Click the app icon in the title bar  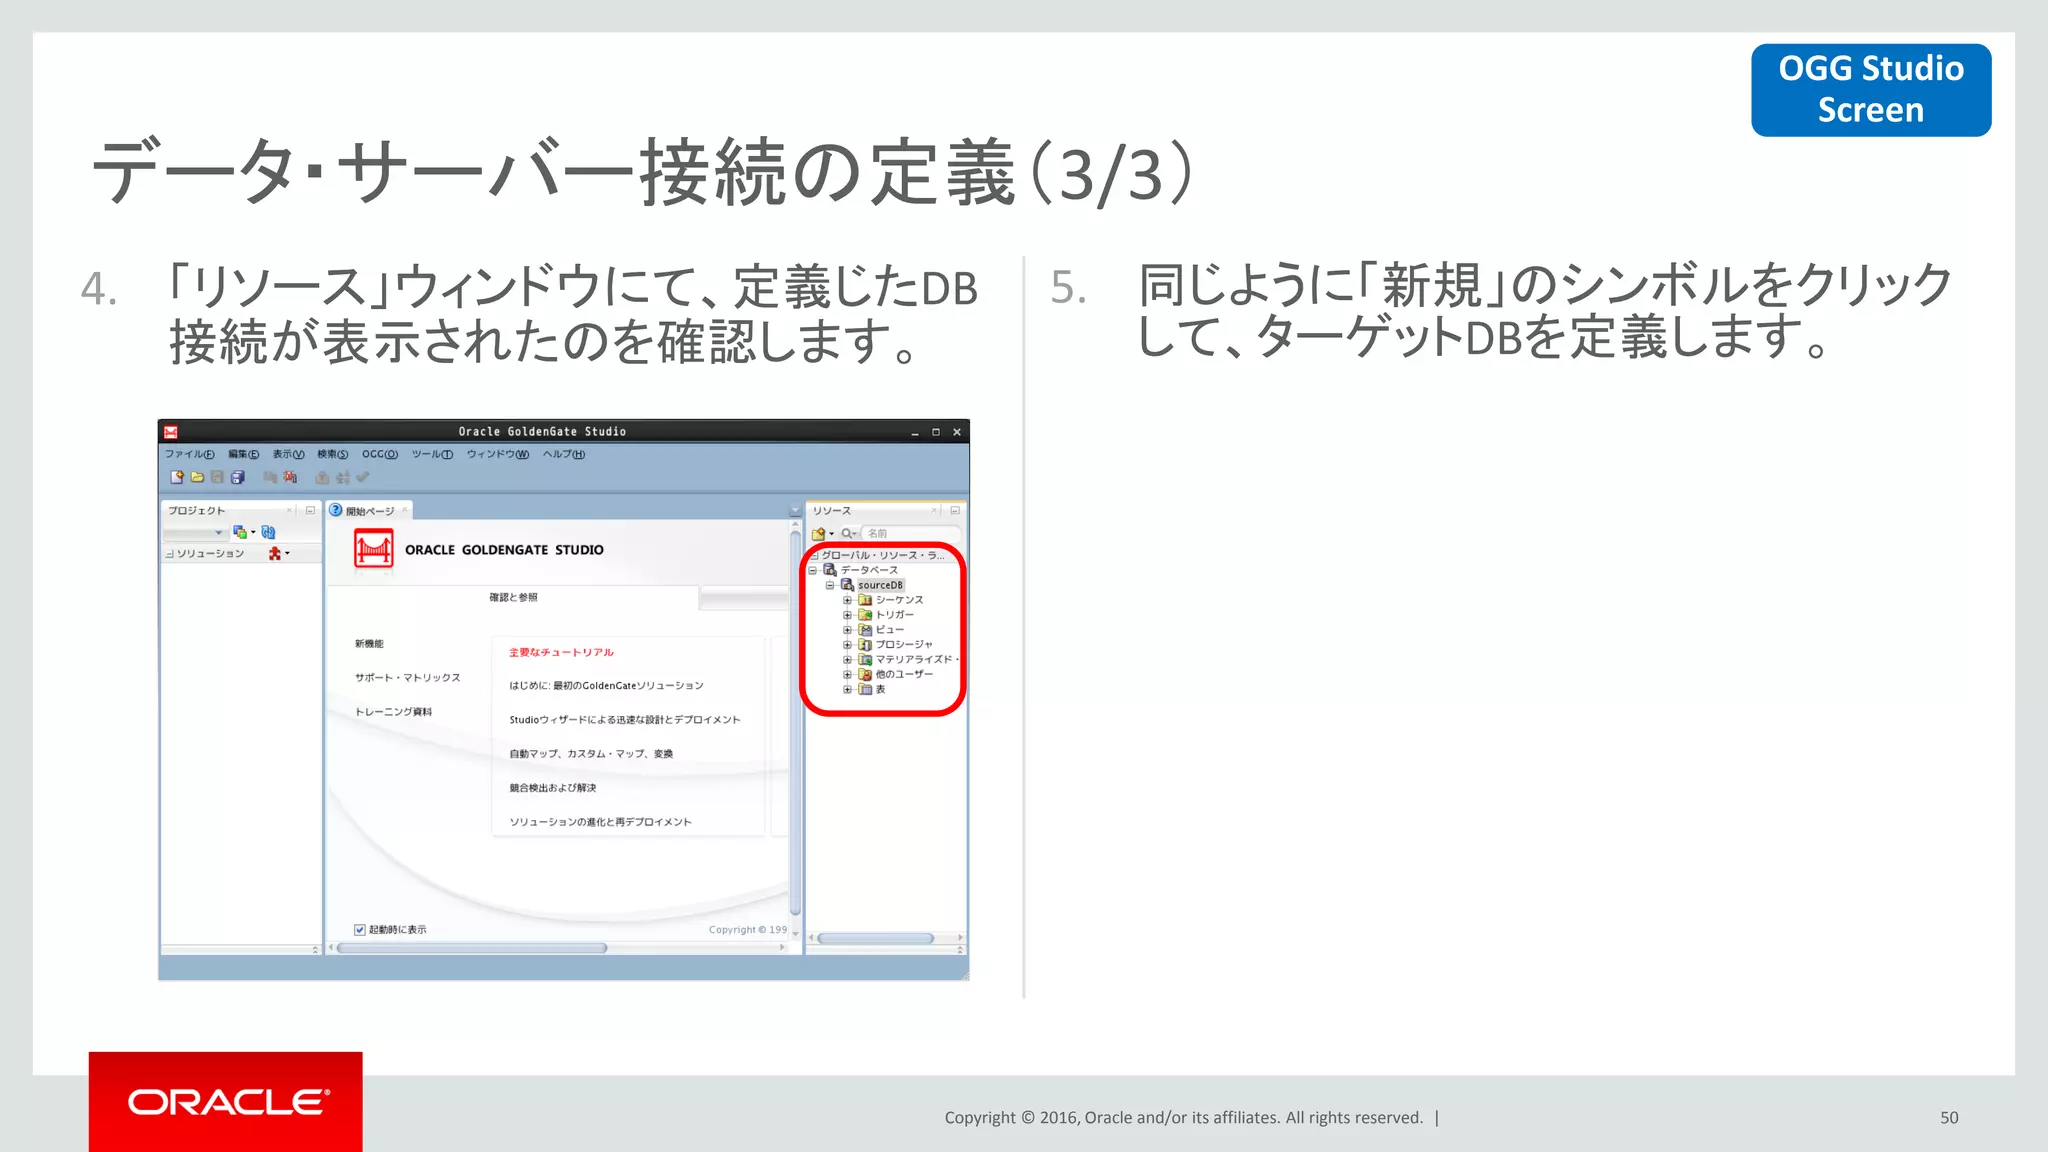click(x=171, y=432)
